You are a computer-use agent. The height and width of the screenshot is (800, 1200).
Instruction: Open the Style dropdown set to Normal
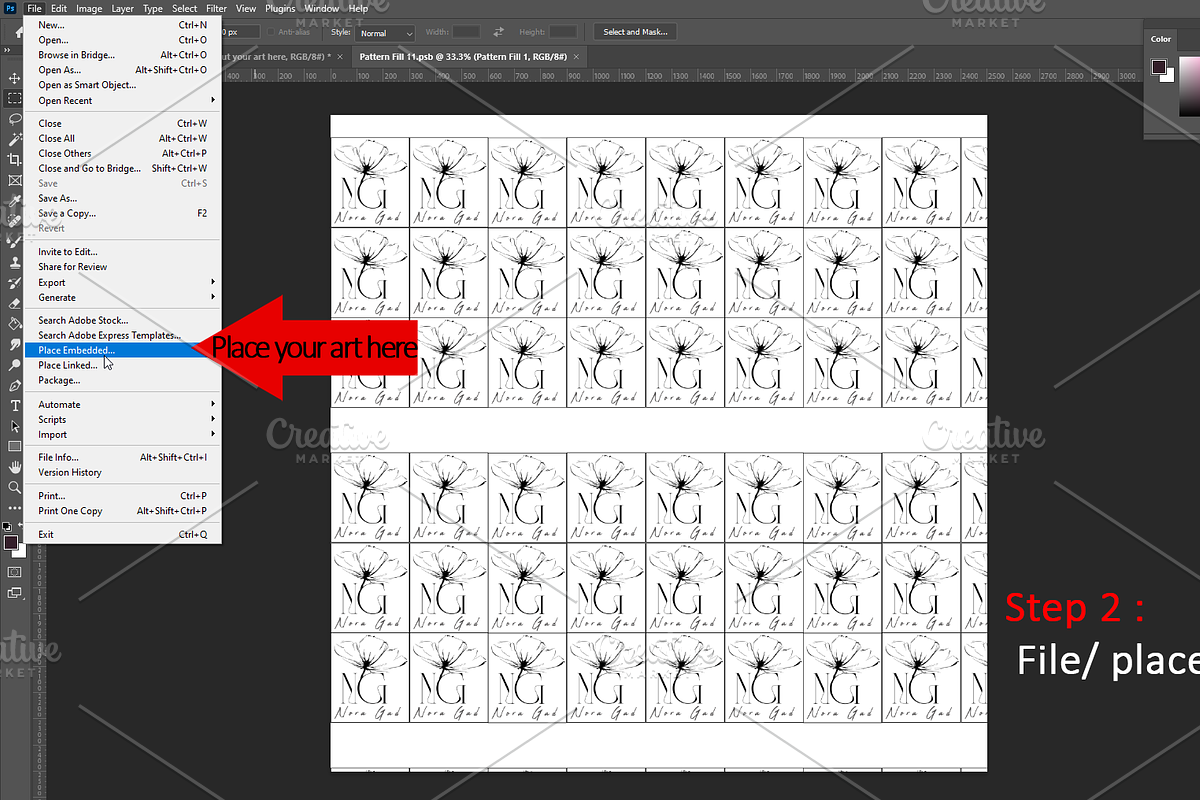[385, 33]
